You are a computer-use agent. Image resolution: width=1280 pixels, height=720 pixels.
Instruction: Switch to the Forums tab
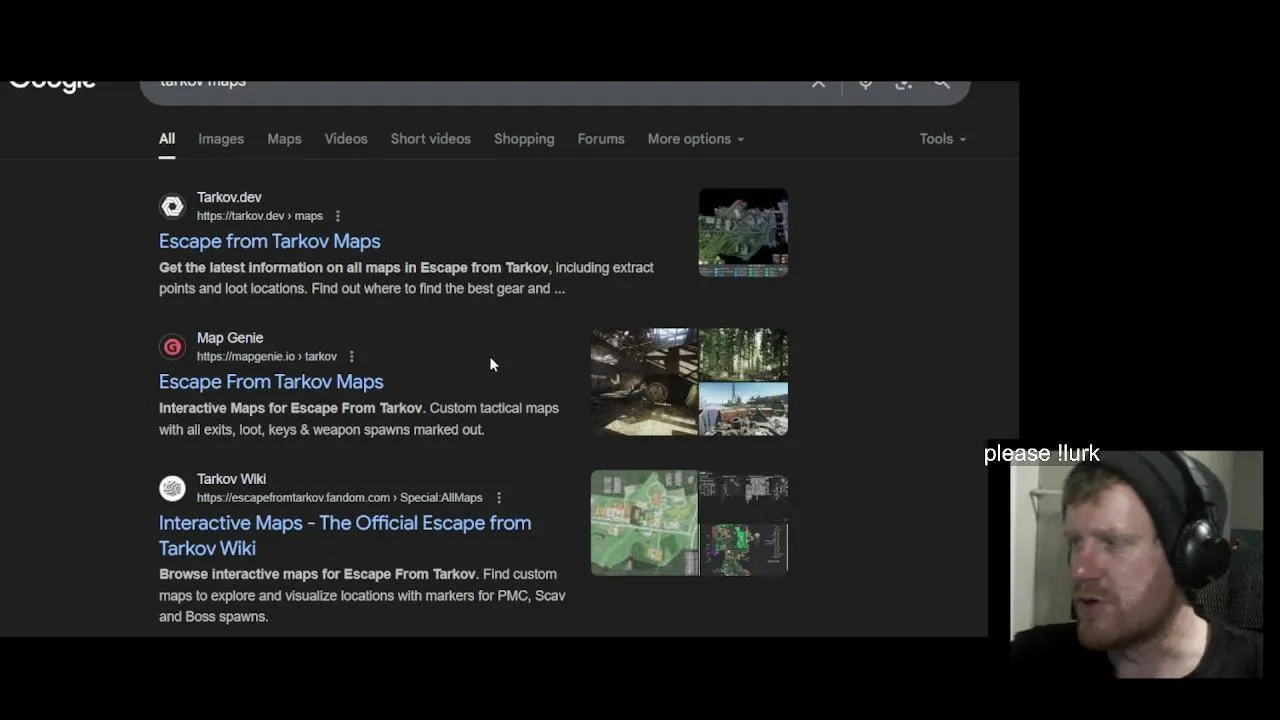coord(601,139)
